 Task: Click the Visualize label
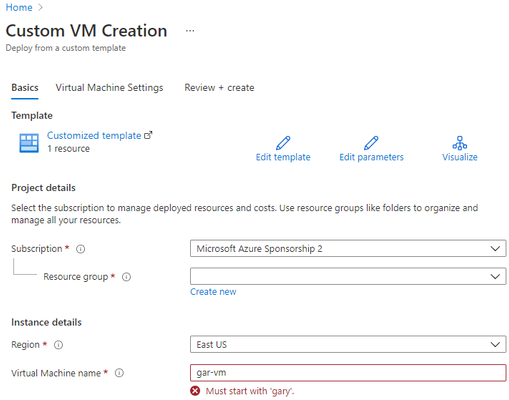460,157
